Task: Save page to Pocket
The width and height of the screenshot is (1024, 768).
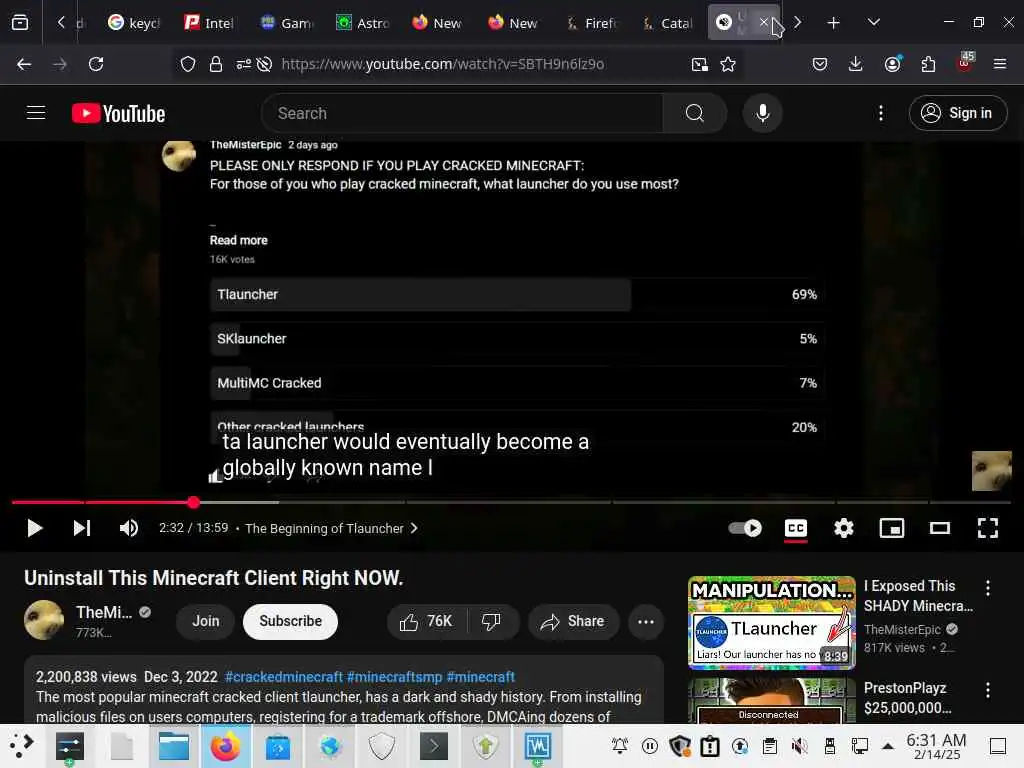Action: pos(820,64)
